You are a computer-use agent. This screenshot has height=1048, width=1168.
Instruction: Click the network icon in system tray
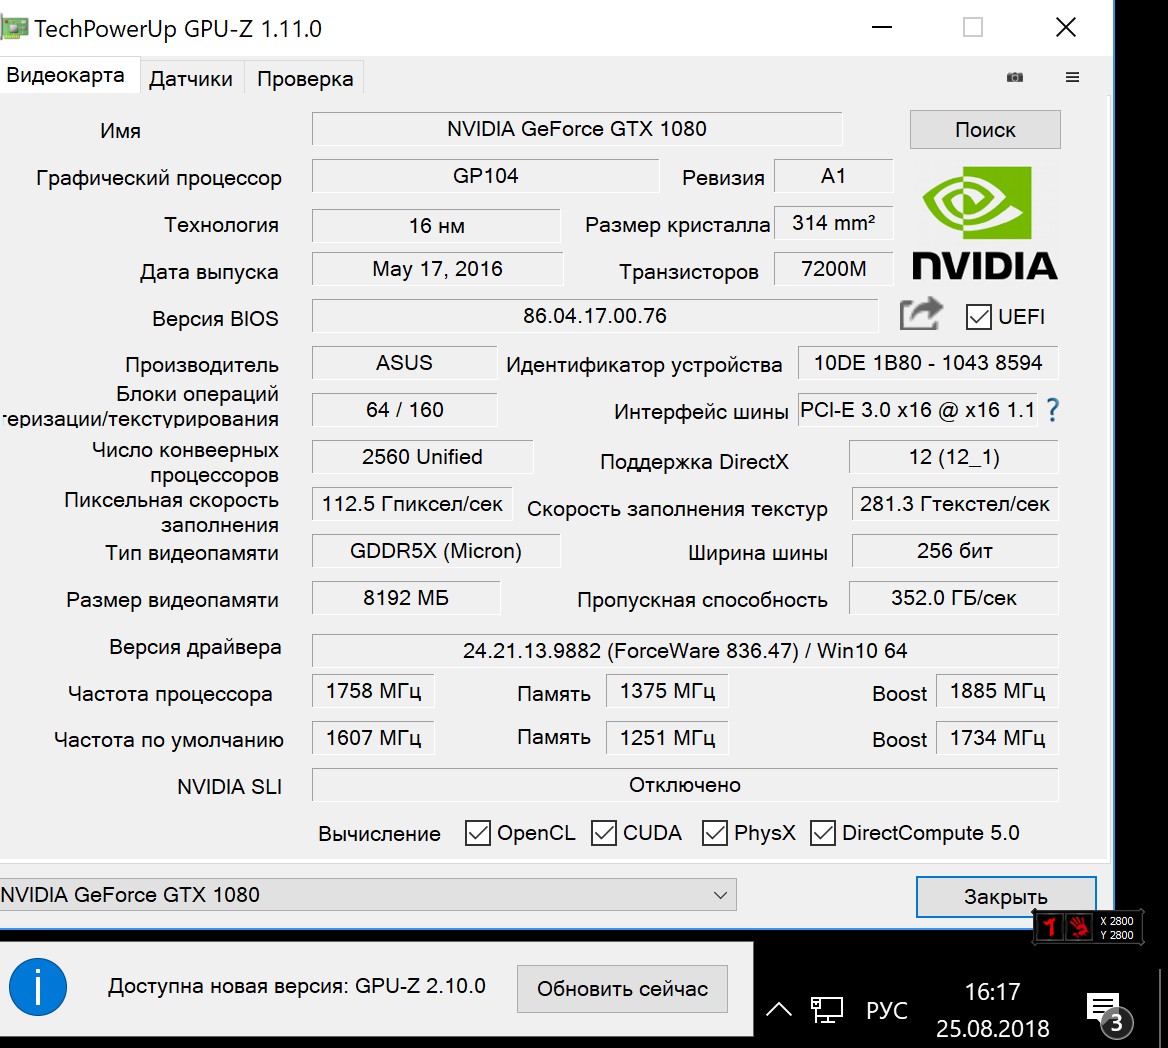(x=827, y=1009)
